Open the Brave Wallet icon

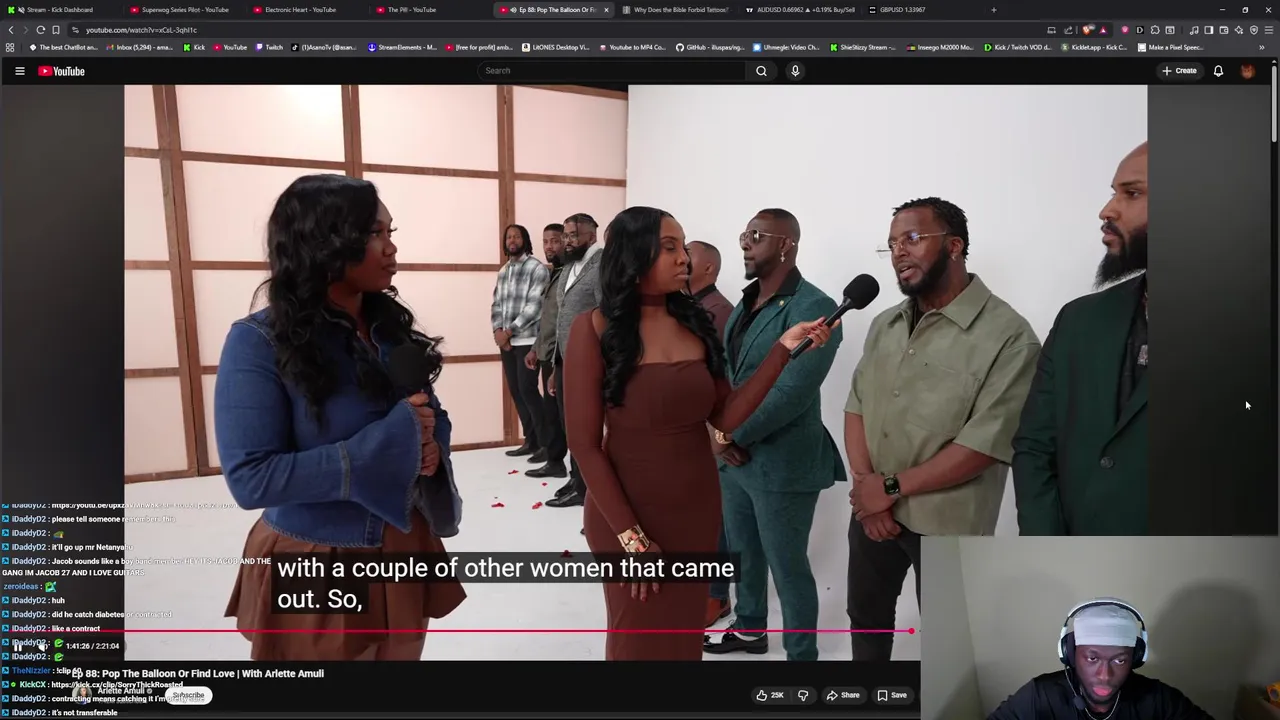pos(1224,30)
